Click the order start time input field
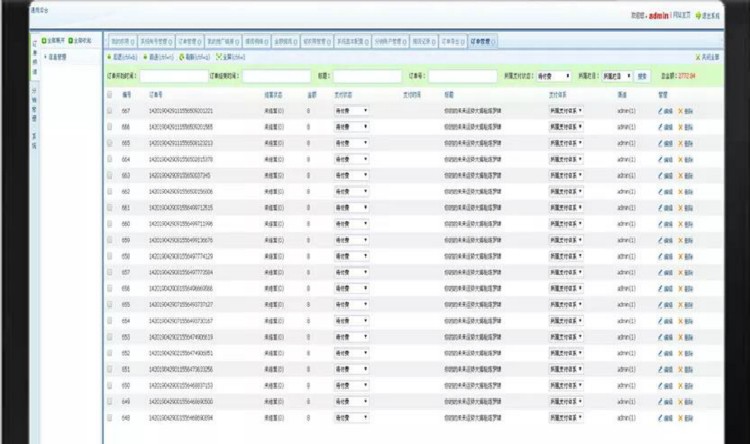This screenshot has width=750, height=444. tap(173, 75)
